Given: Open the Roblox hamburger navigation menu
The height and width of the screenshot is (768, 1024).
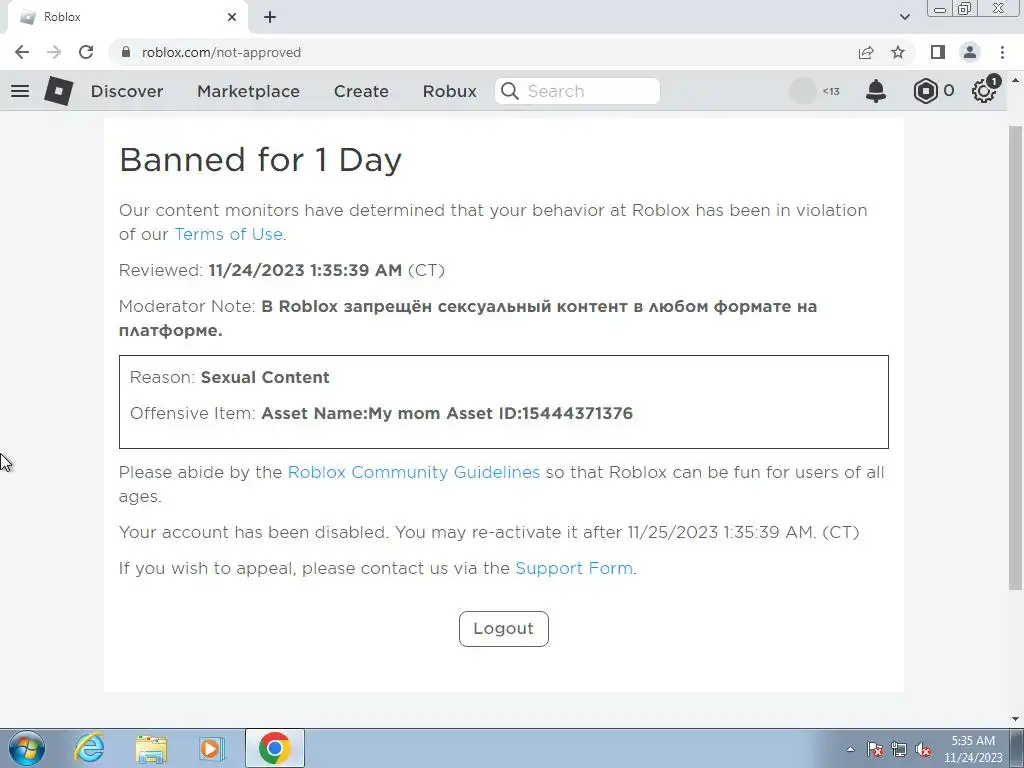Looking at the screenshot, I should pyautogui.click(x=20, y=91).
